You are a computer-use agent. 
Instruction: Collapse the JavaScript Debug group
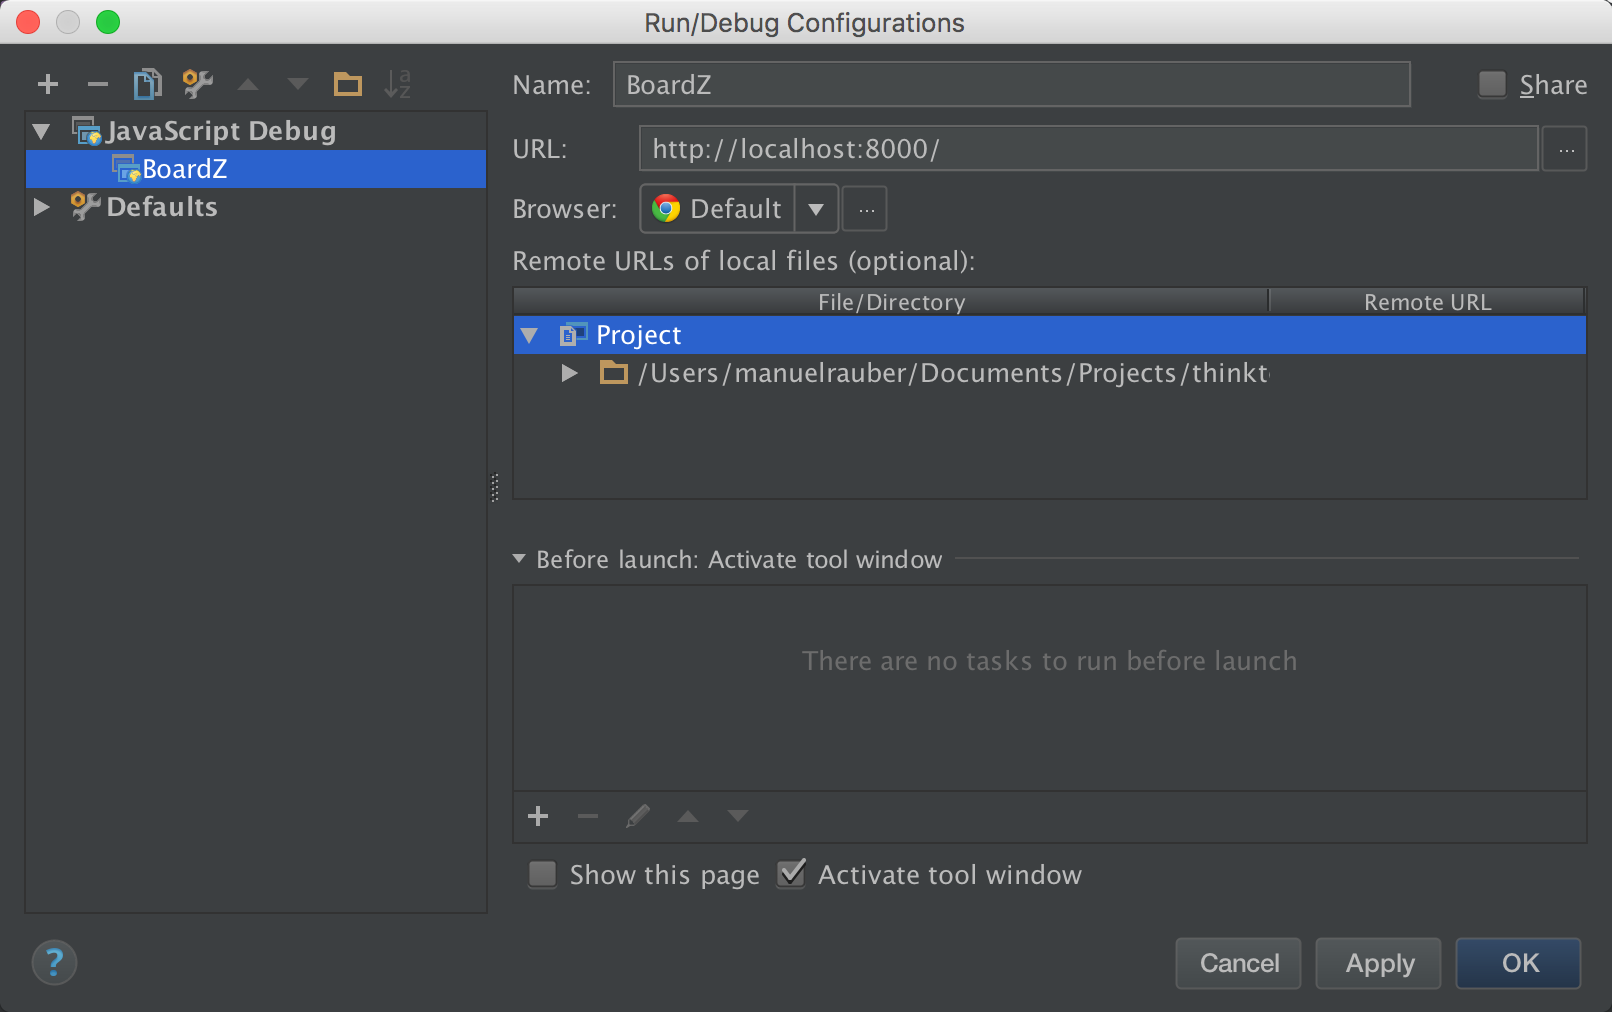[40, 130]
